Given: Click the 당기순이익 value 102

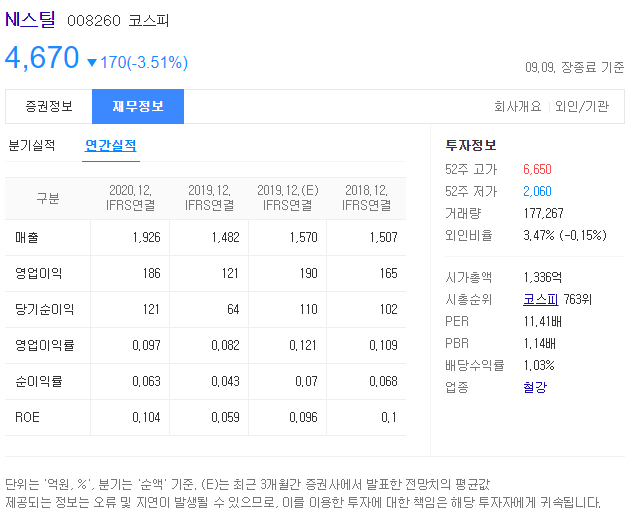Looking at the screenshot, I should tap(389, 309).
